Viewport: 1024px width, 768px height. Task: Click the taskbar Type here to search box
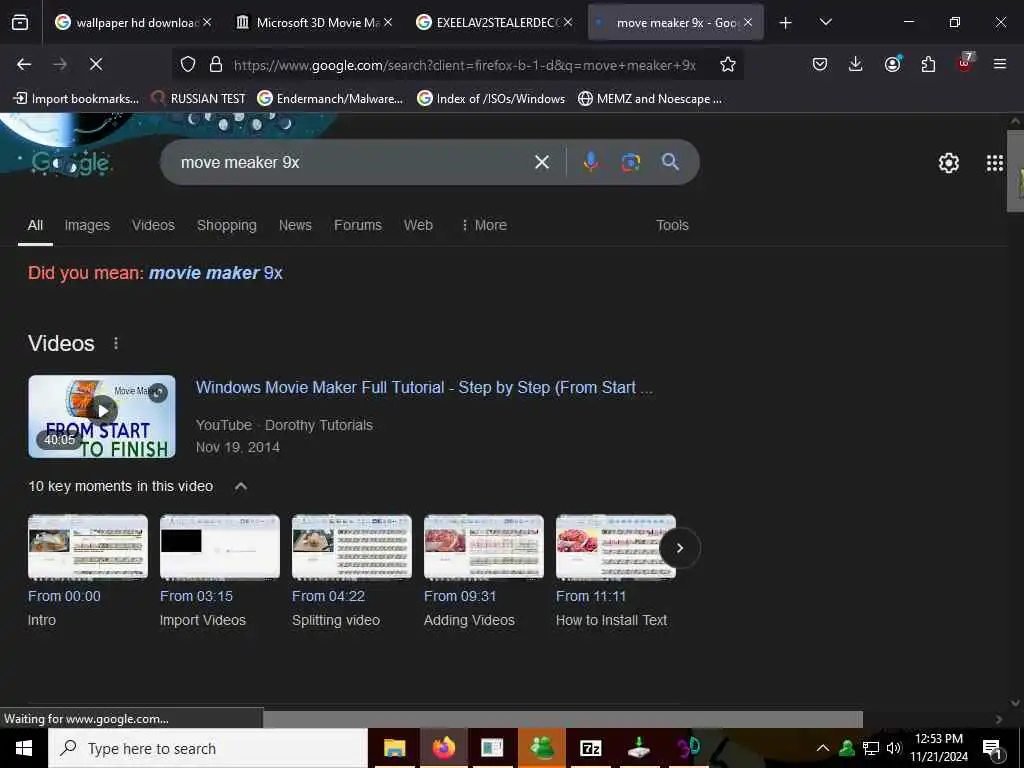coord(208,748)
